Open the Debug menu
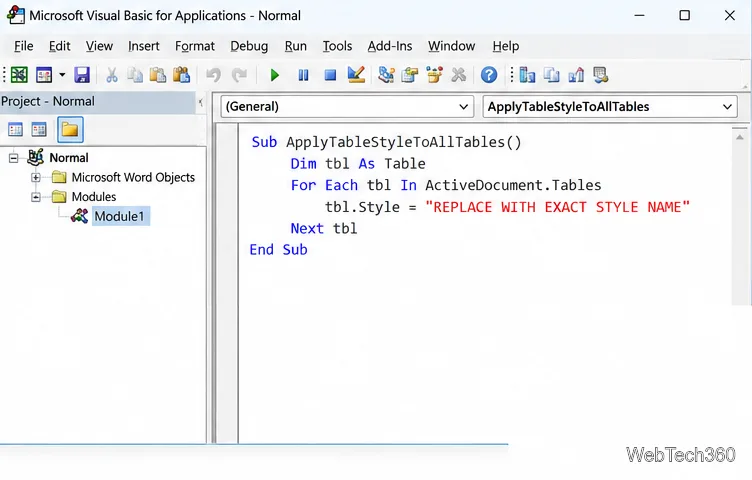 click(x=249, y=46)
